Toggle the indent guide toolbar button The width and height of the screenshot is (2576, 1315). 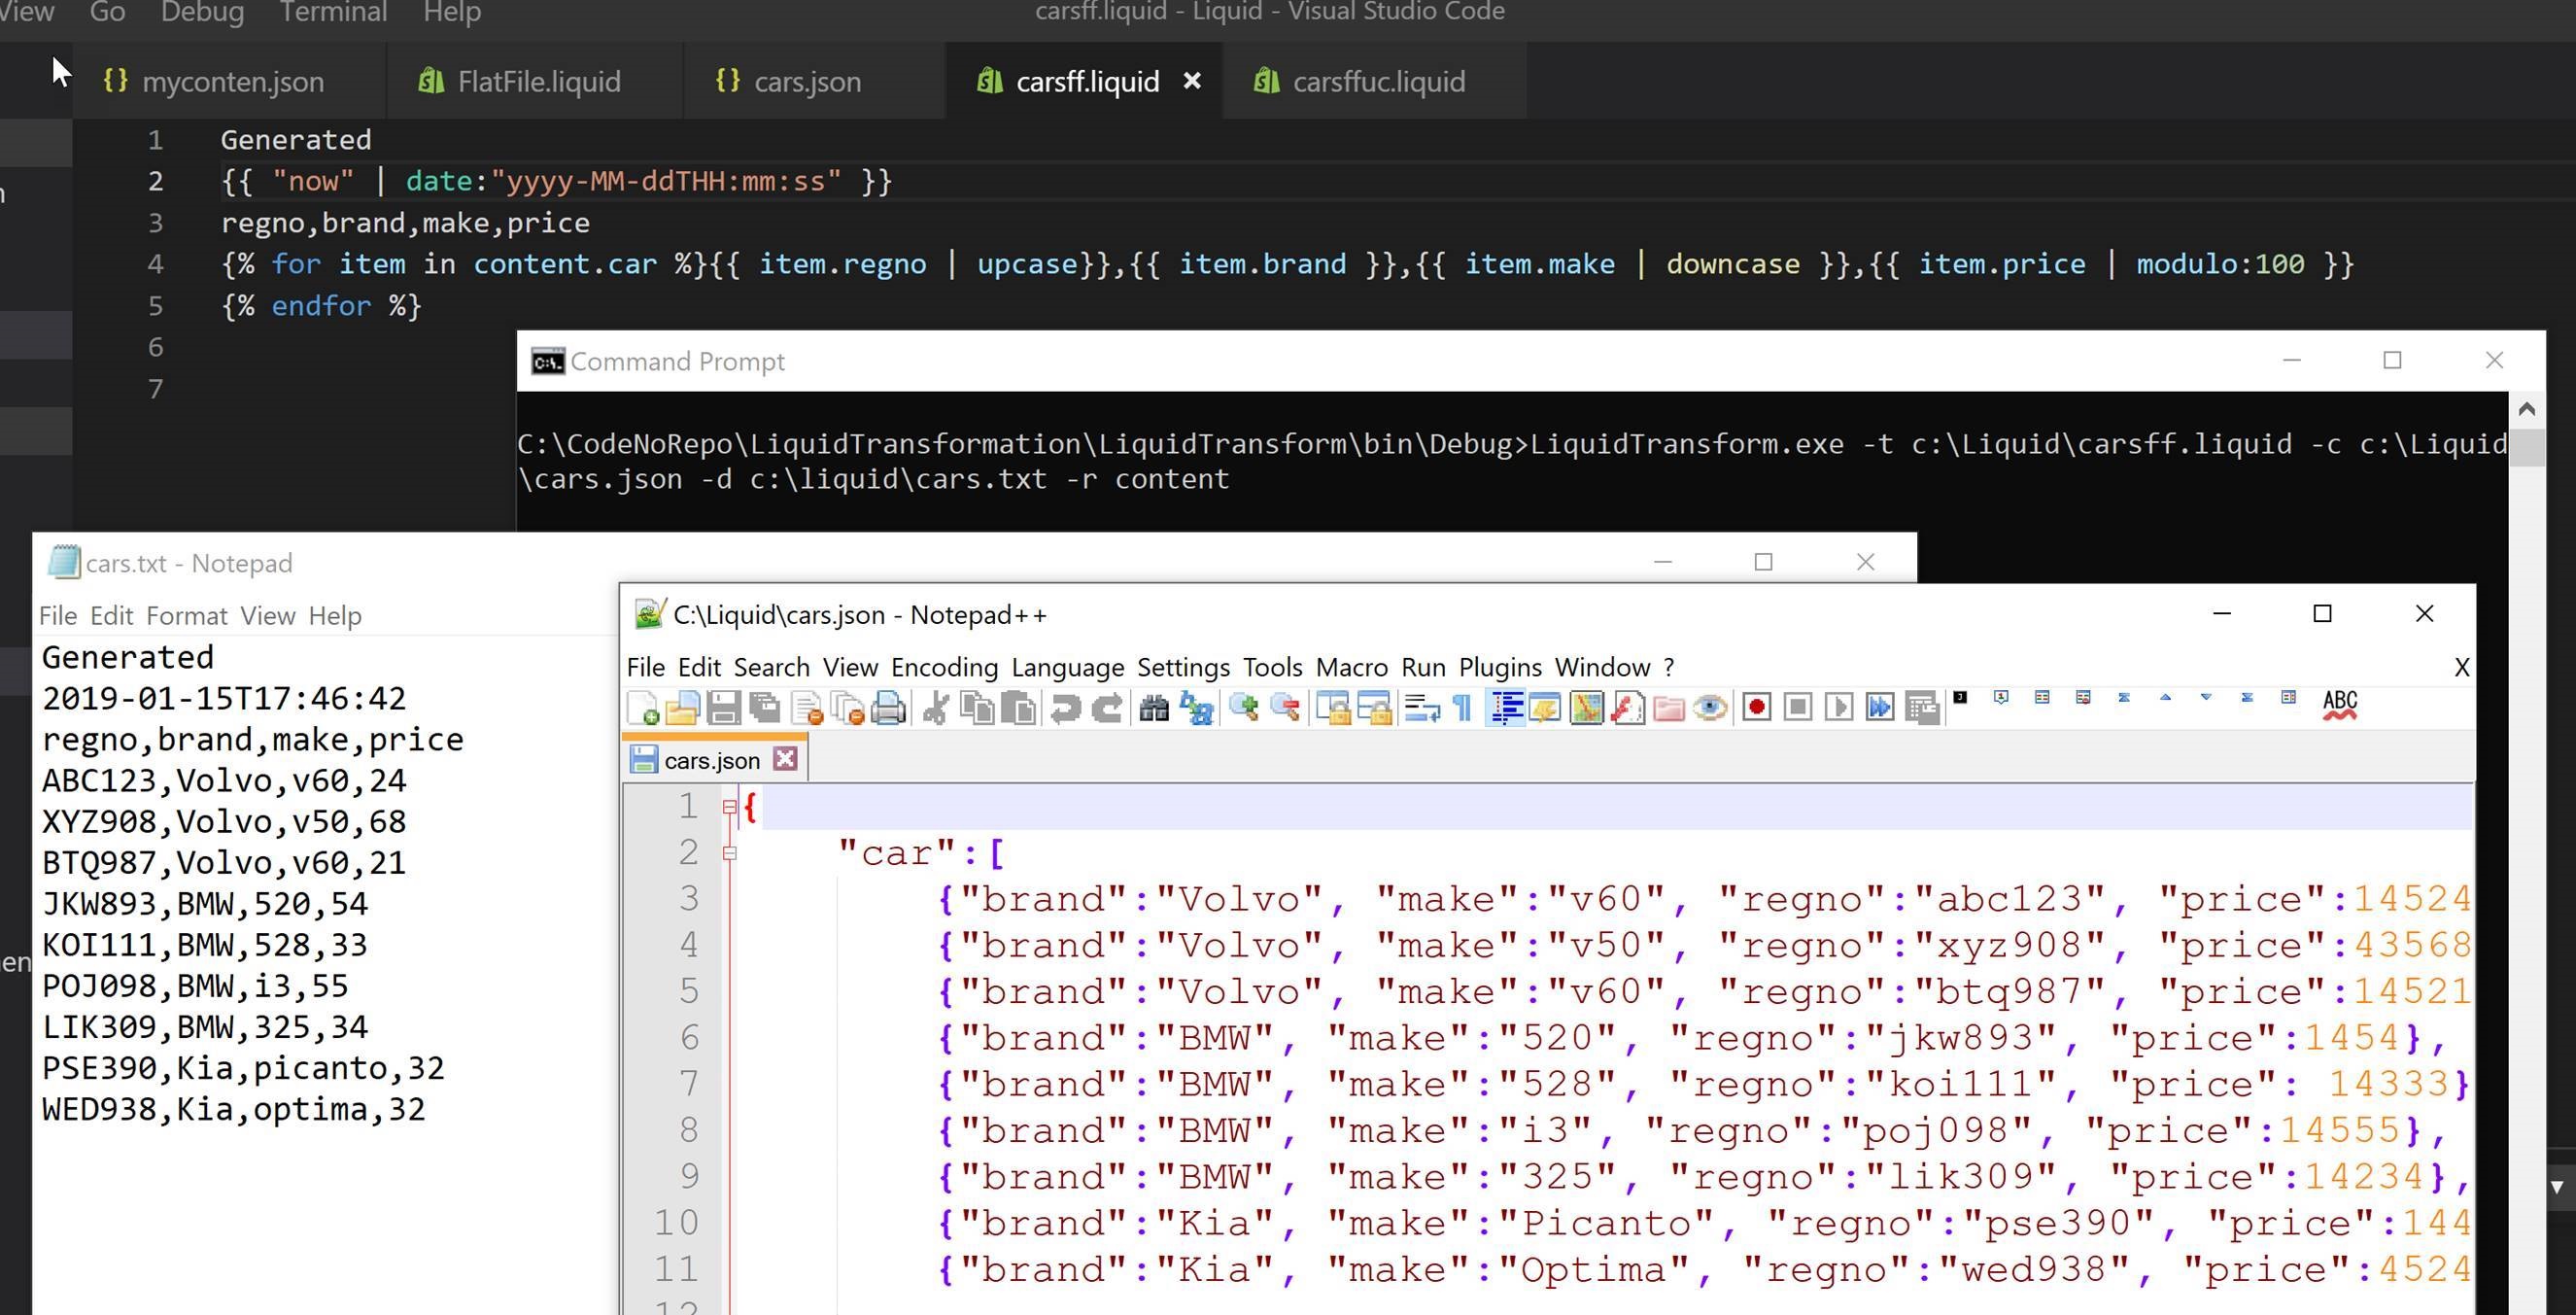click(1506, 708)
